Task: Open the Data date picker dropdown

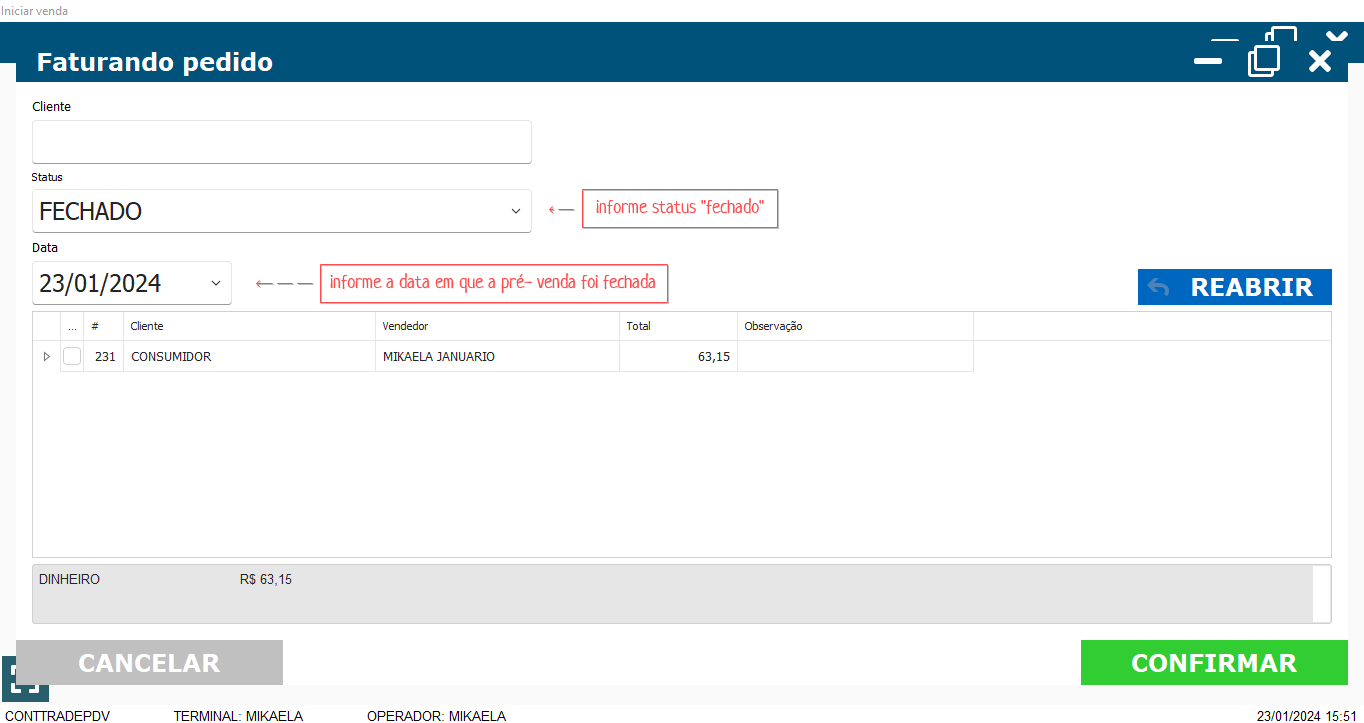Action: (x=215, y=283)
